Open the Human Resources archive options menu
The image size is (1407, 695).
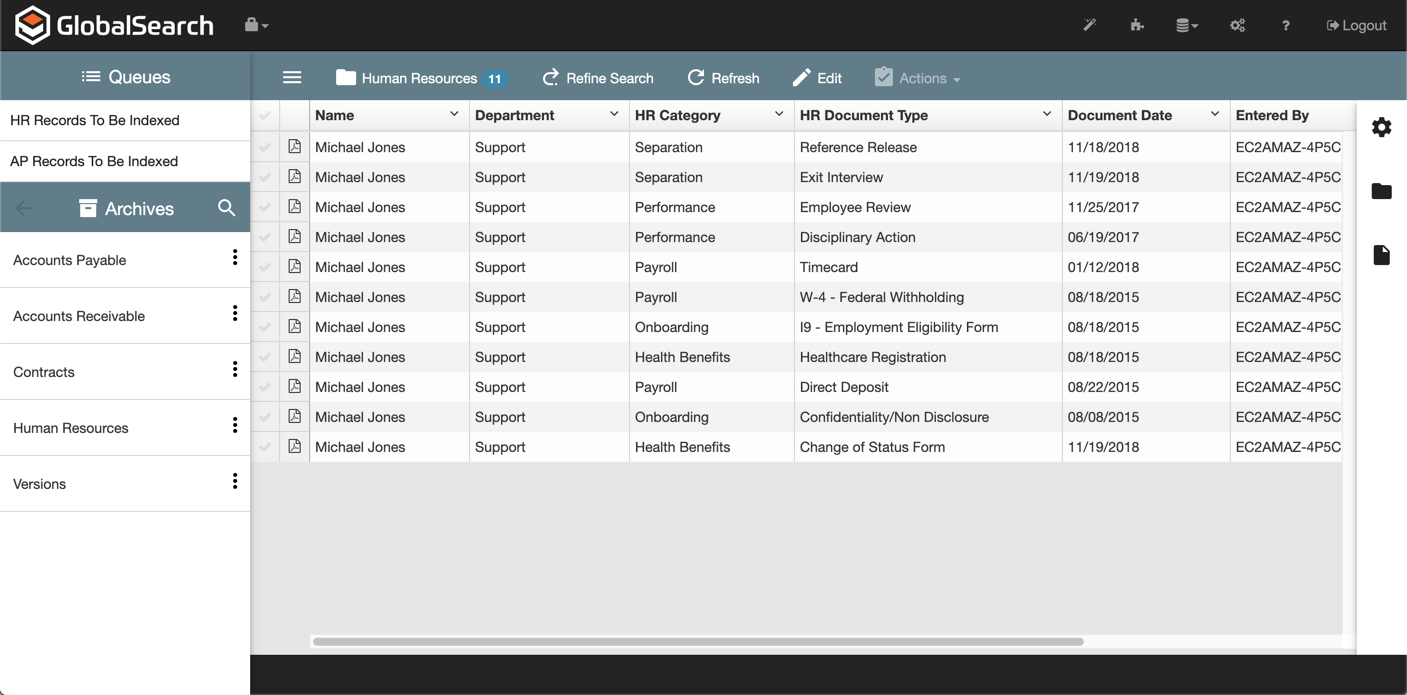click(x=235, y=426)
